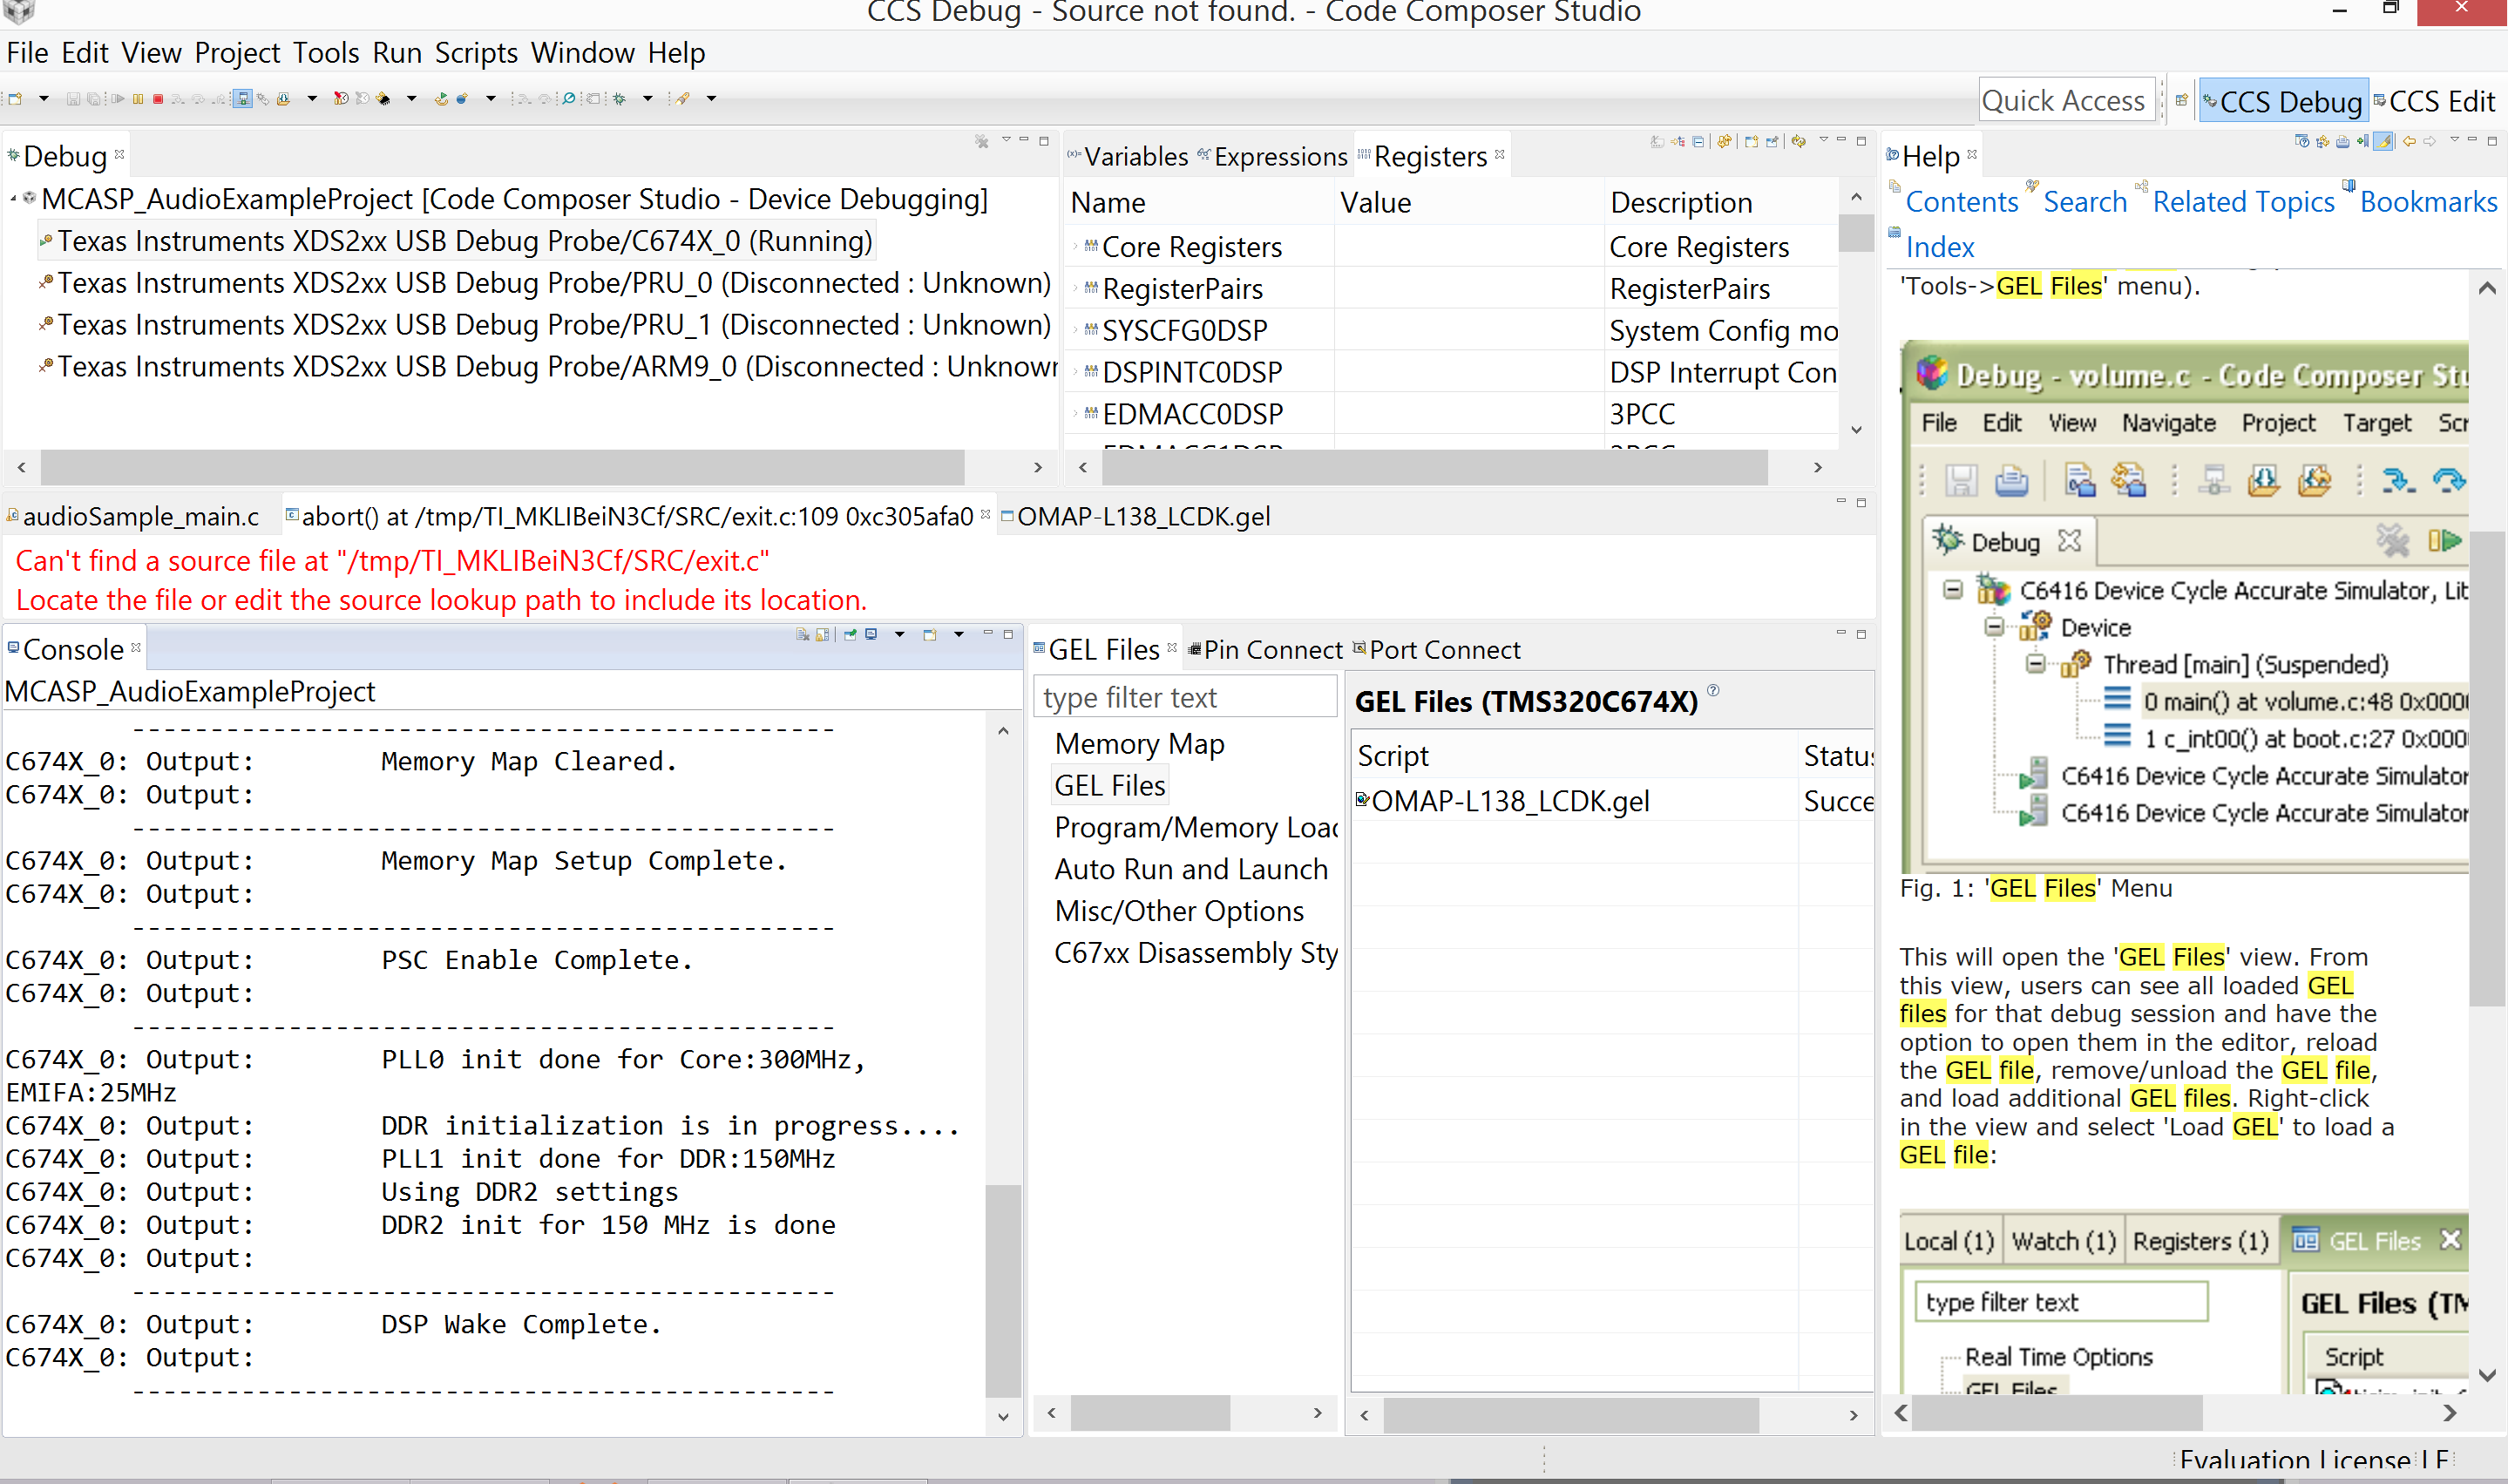Click Pin Console icon in Console toolbar
The width and height of the screenshot is (2508, 1484).
pyautogui.click(x=850, y=634)
